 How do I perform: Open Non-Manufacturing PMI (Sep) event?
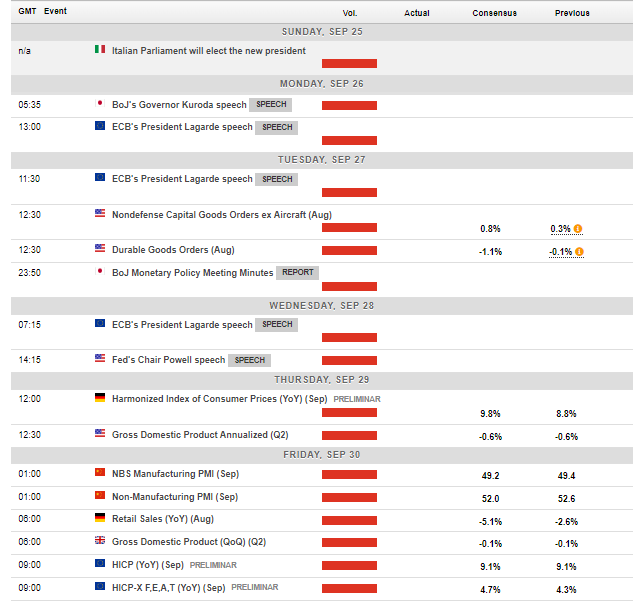(x=175, y=497)
